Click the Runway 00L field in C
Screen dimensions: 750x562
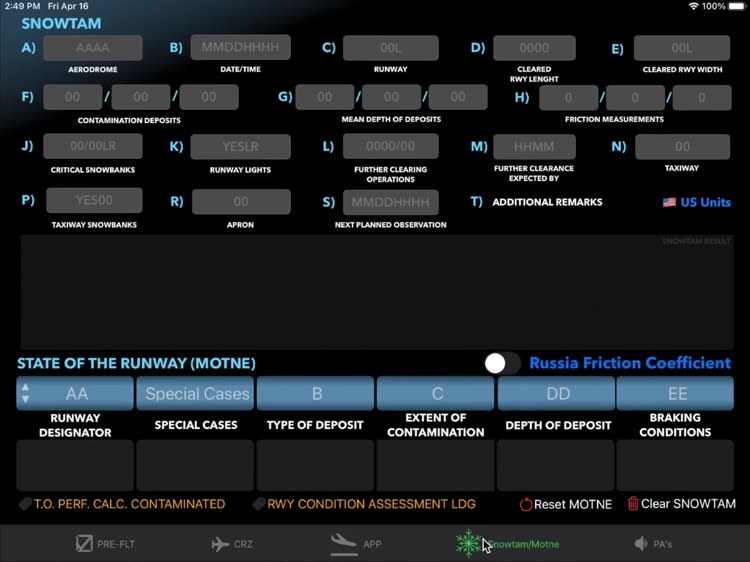click(x=390, y=48)
